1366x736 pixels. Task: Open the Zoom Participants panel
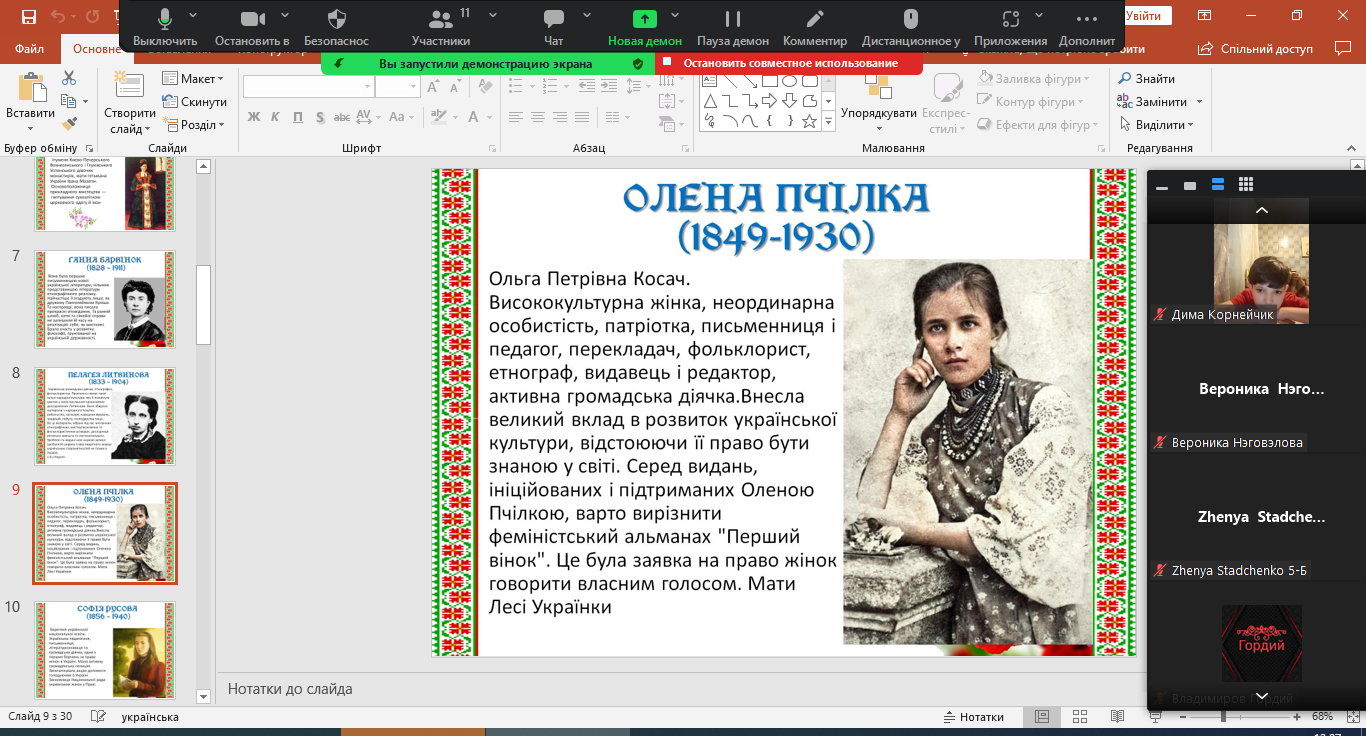pos(440,20)
